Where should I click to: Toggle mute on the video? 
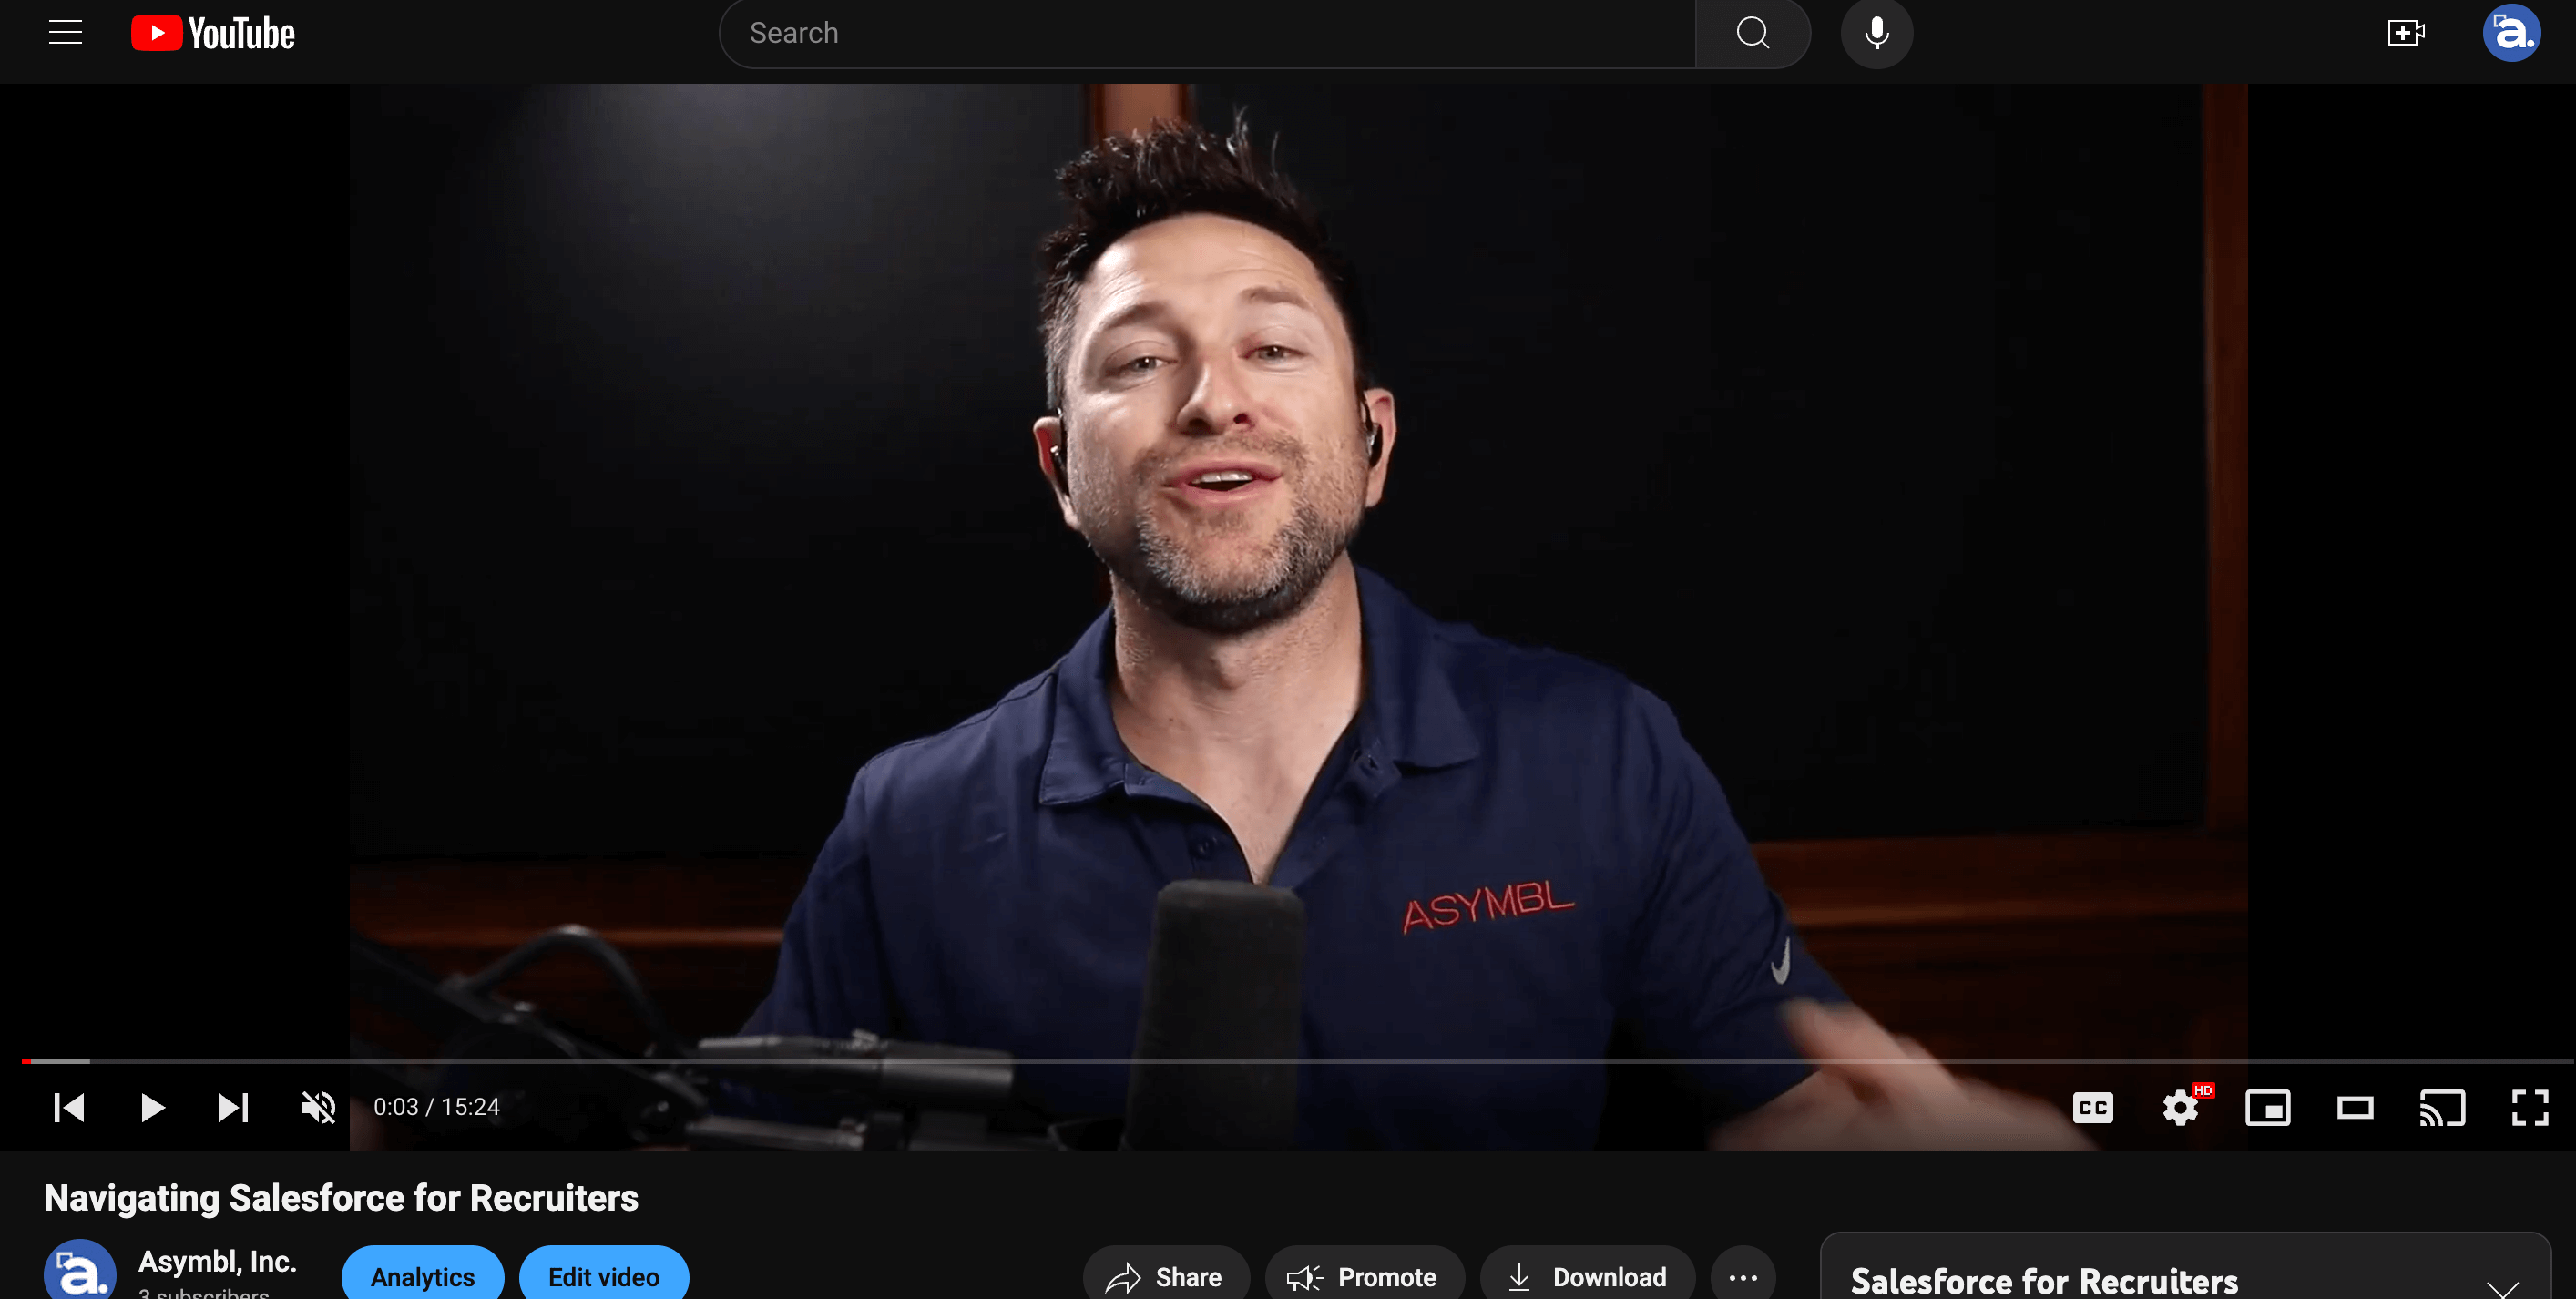point(318,1107)
